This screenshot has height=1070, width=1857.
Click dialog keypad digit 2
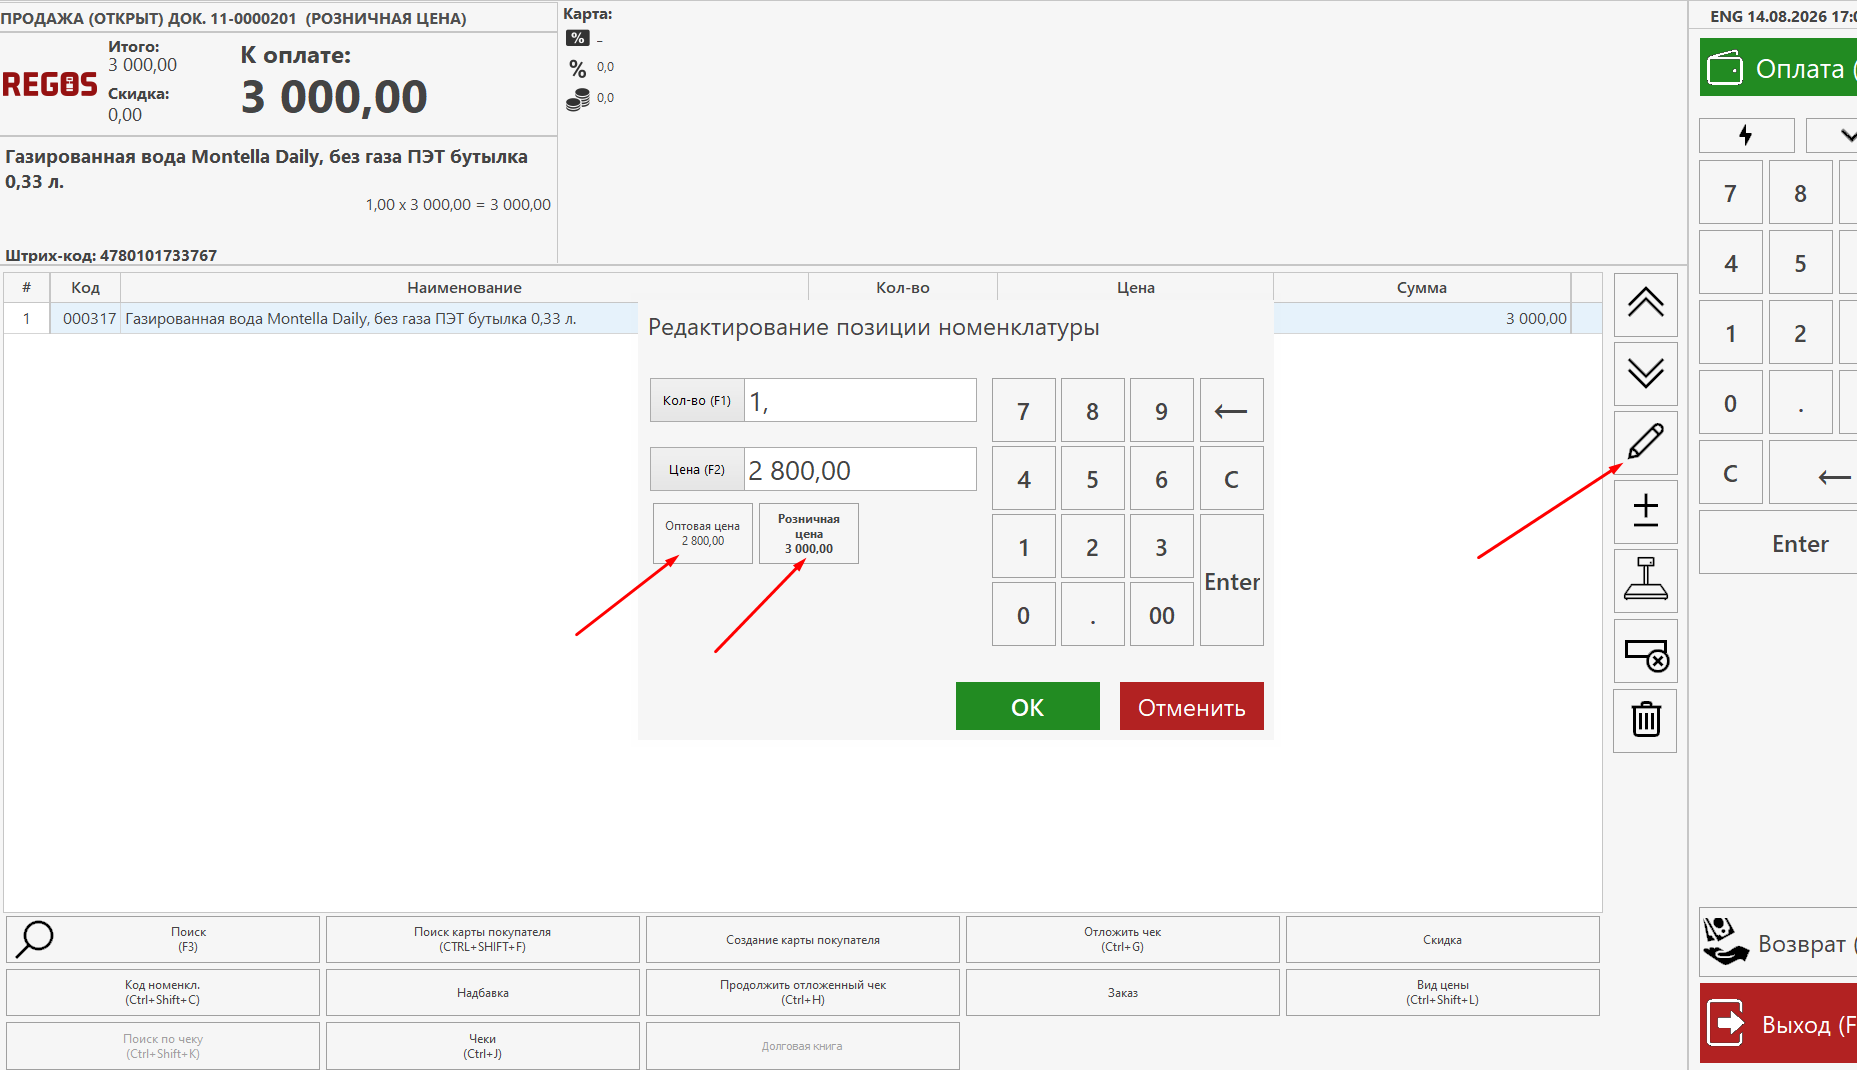point(1092,546)
